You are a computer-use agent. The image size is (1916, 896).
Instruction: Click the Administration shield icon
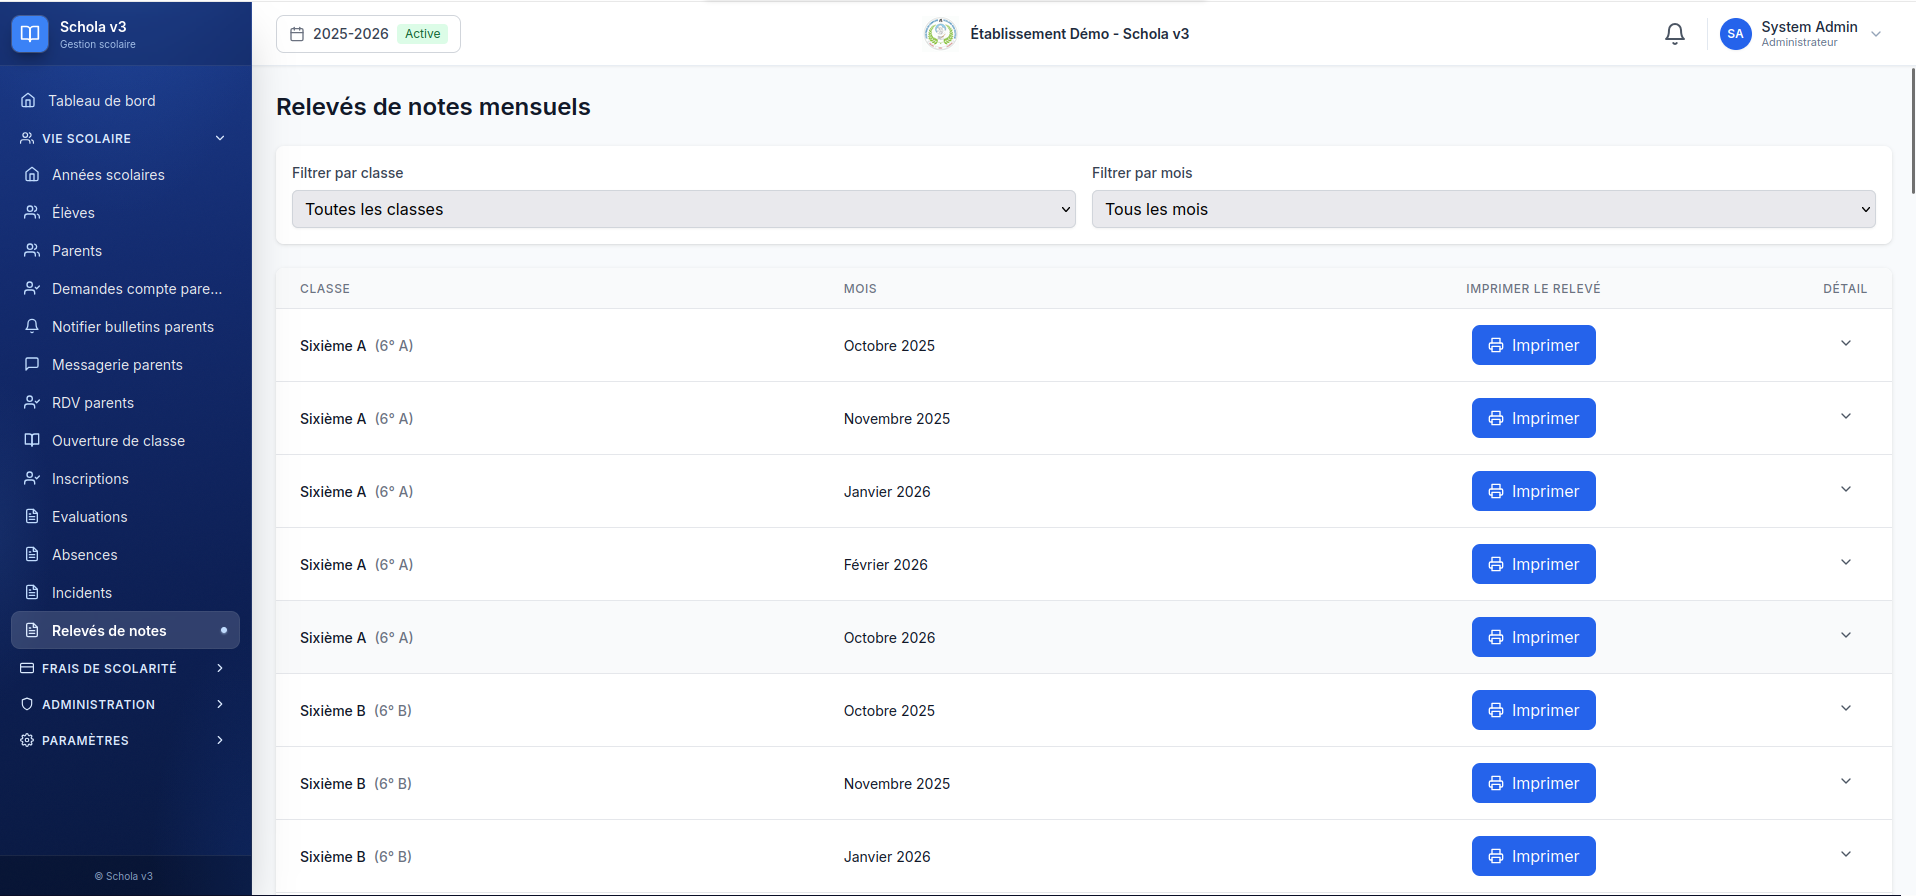(x=27, y=704)
